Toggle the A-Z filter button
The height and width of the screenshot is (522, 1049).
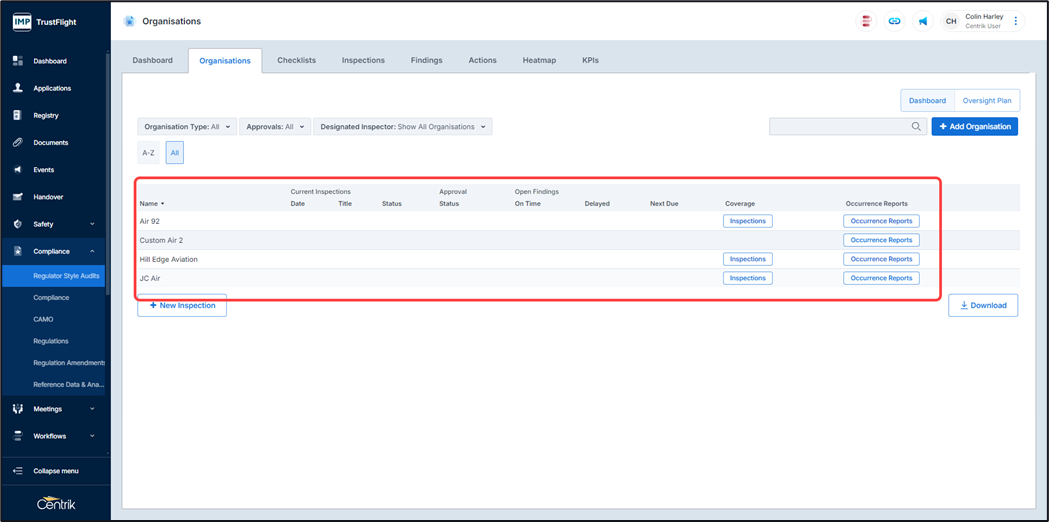click(148, 153)
